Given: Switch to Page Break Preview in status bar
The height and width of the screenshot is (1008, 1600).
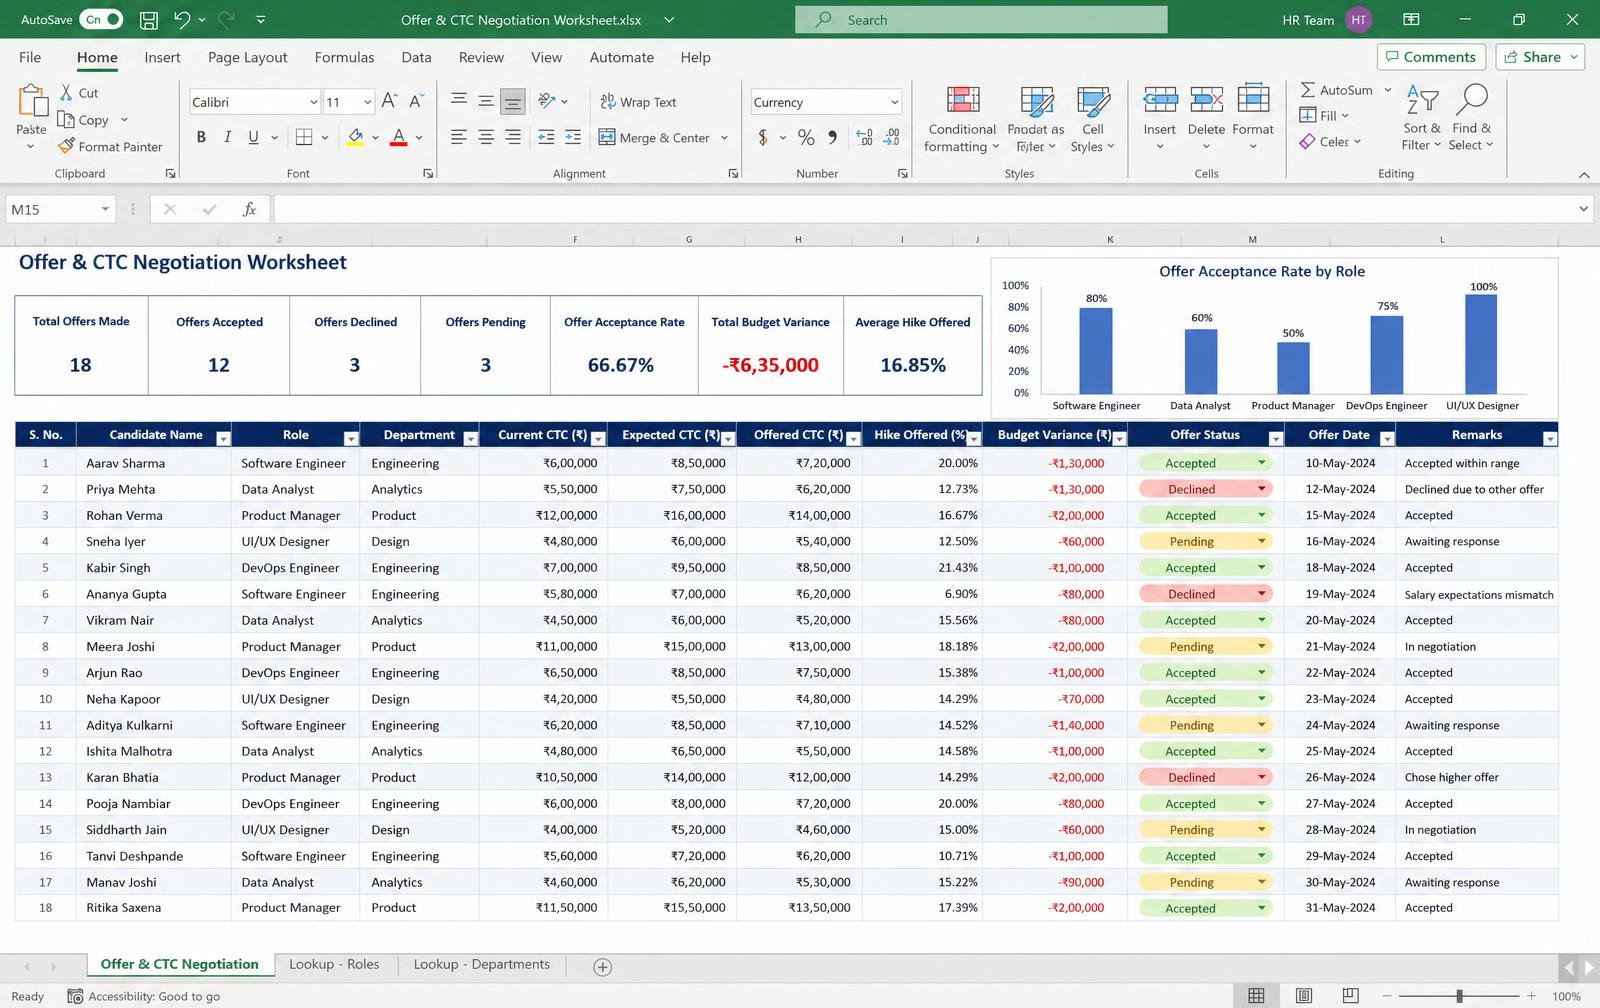Looking at the screenshot, I should 1350,996.
